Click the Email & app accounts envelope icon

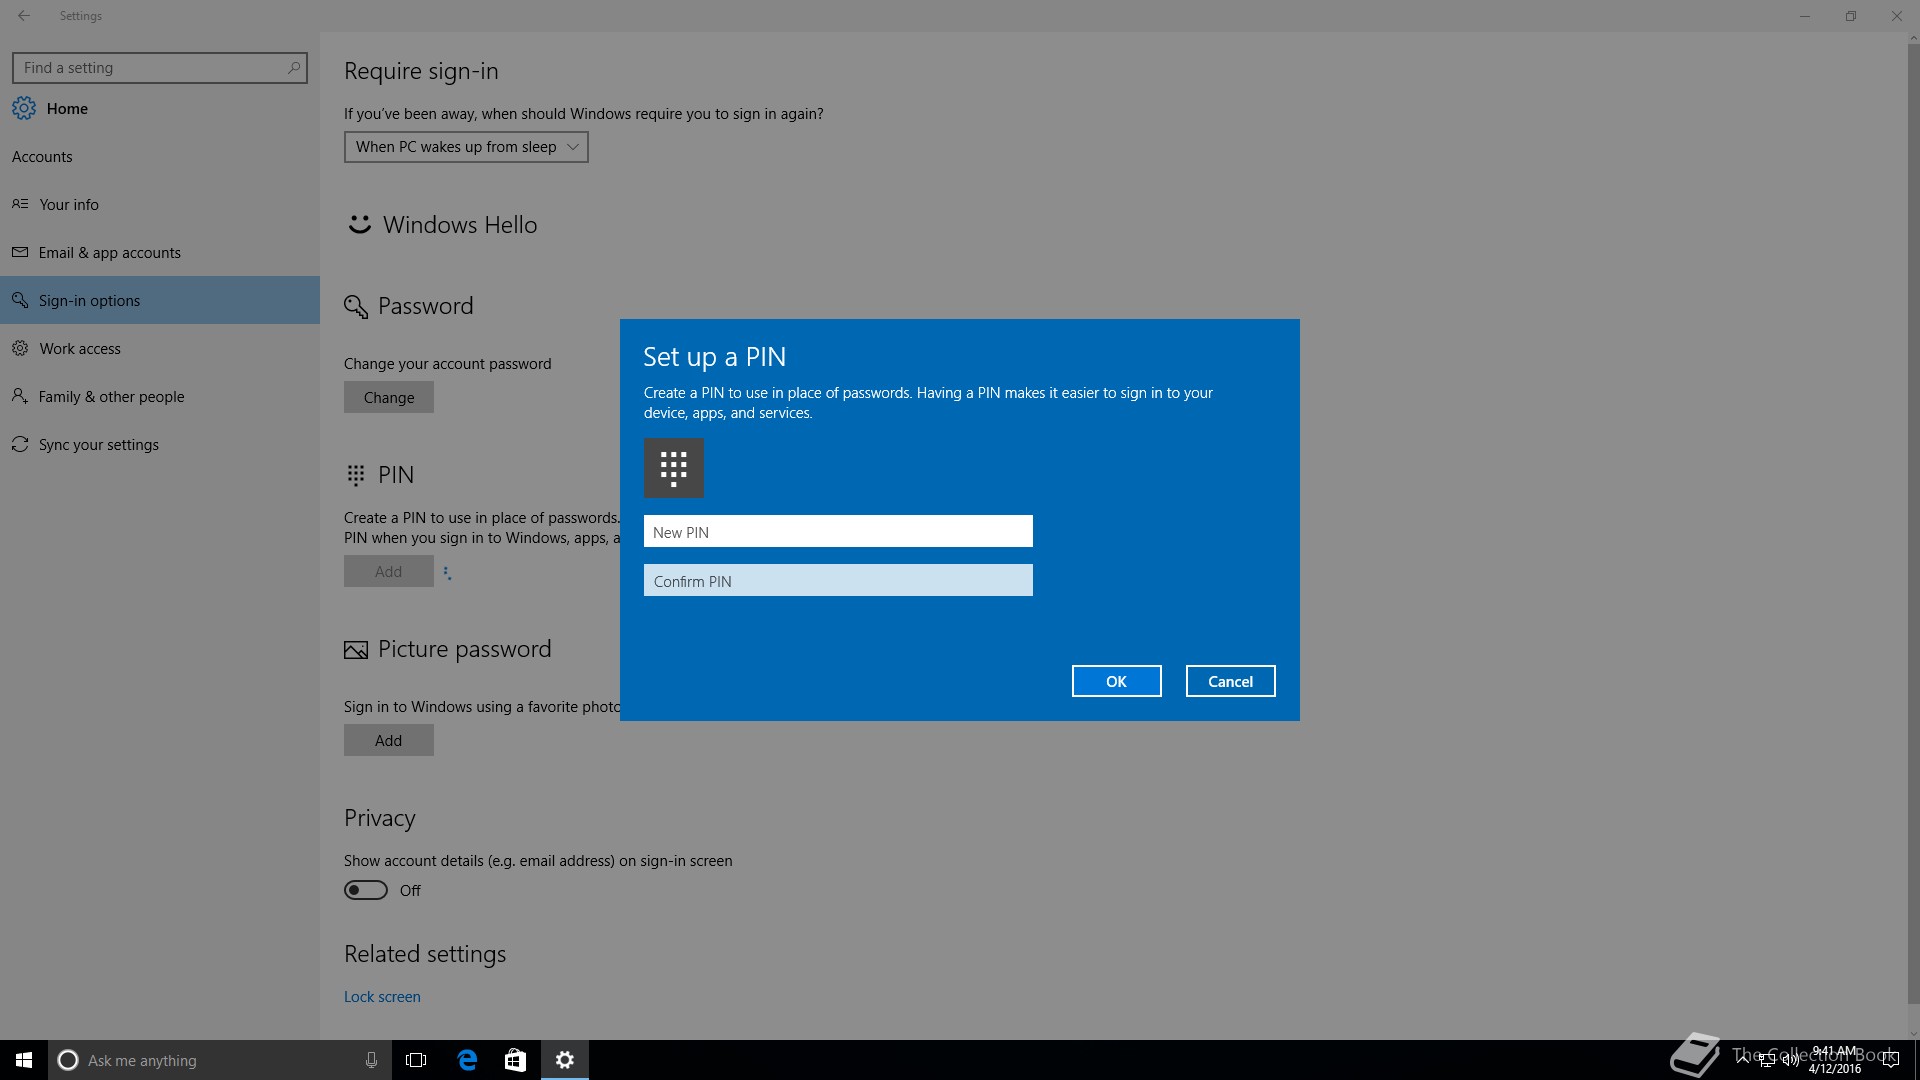pyautogui.click(x=20, y=252)
